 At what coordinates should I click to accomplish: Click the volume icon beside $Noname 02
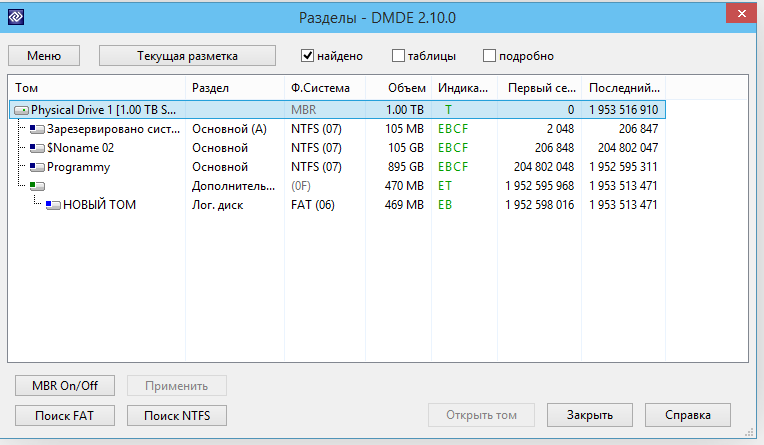[x=37, y=148]
